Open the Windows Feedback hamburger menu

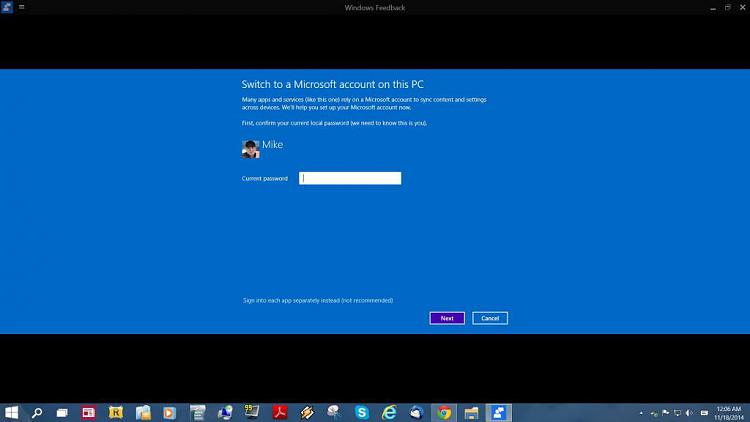point(22,7)
